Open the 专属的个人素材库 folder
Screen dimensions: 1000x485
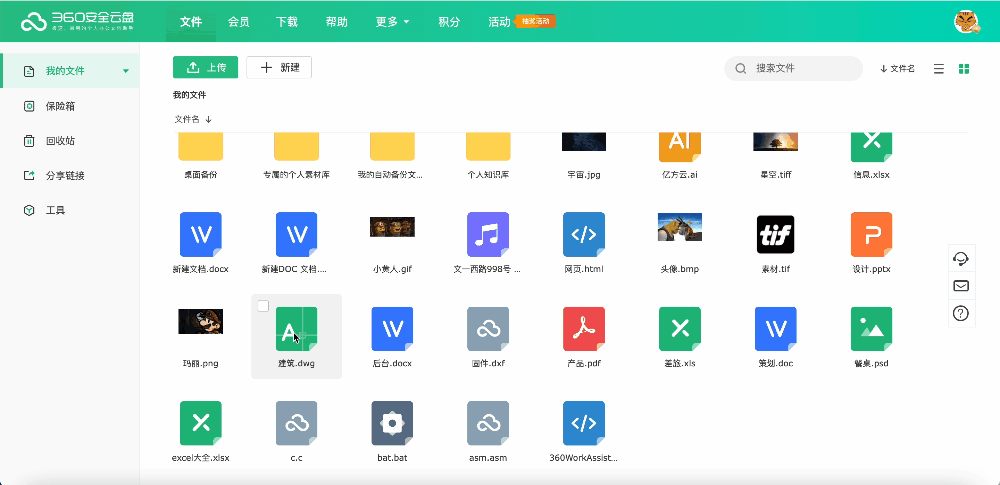point(297,147)
